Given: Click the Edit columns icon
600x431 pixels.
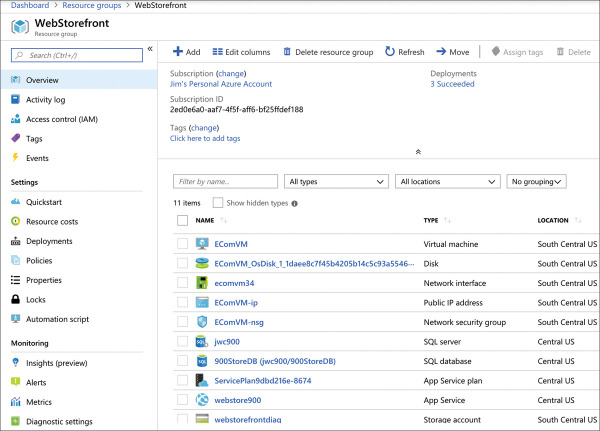Looking at the screenshot, I should coord(217,52).
